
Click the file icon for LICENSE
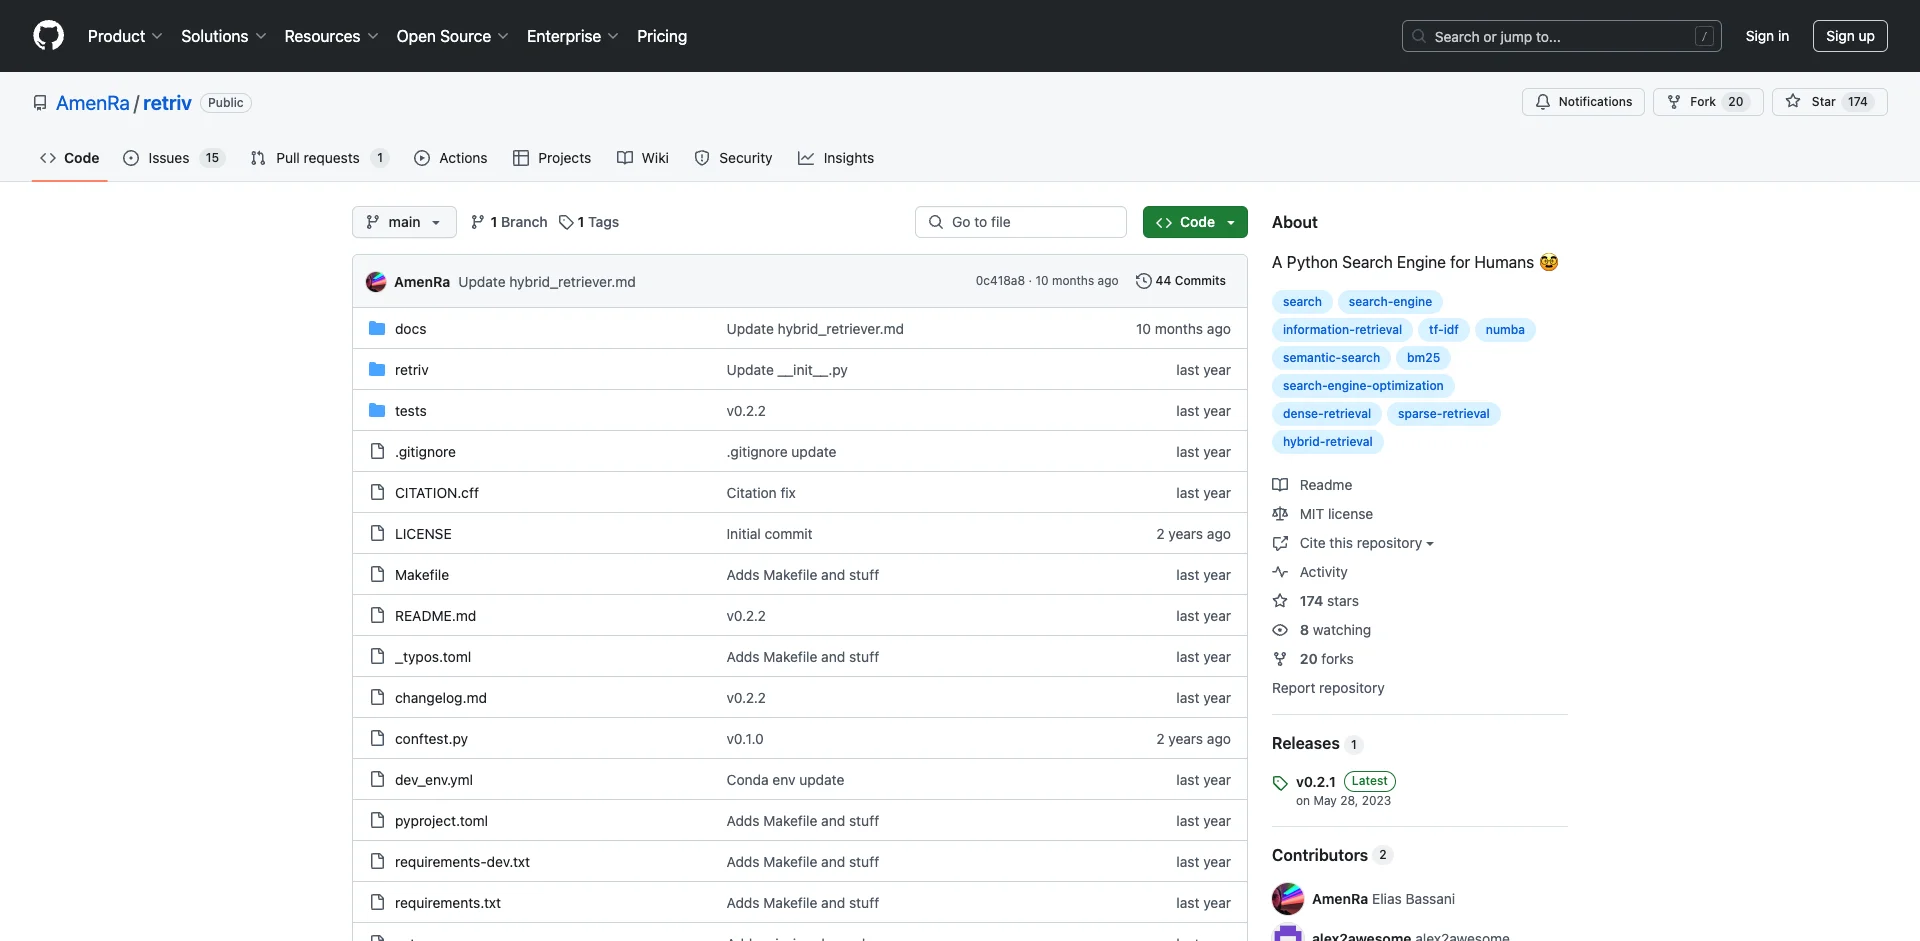click(377, 534)
